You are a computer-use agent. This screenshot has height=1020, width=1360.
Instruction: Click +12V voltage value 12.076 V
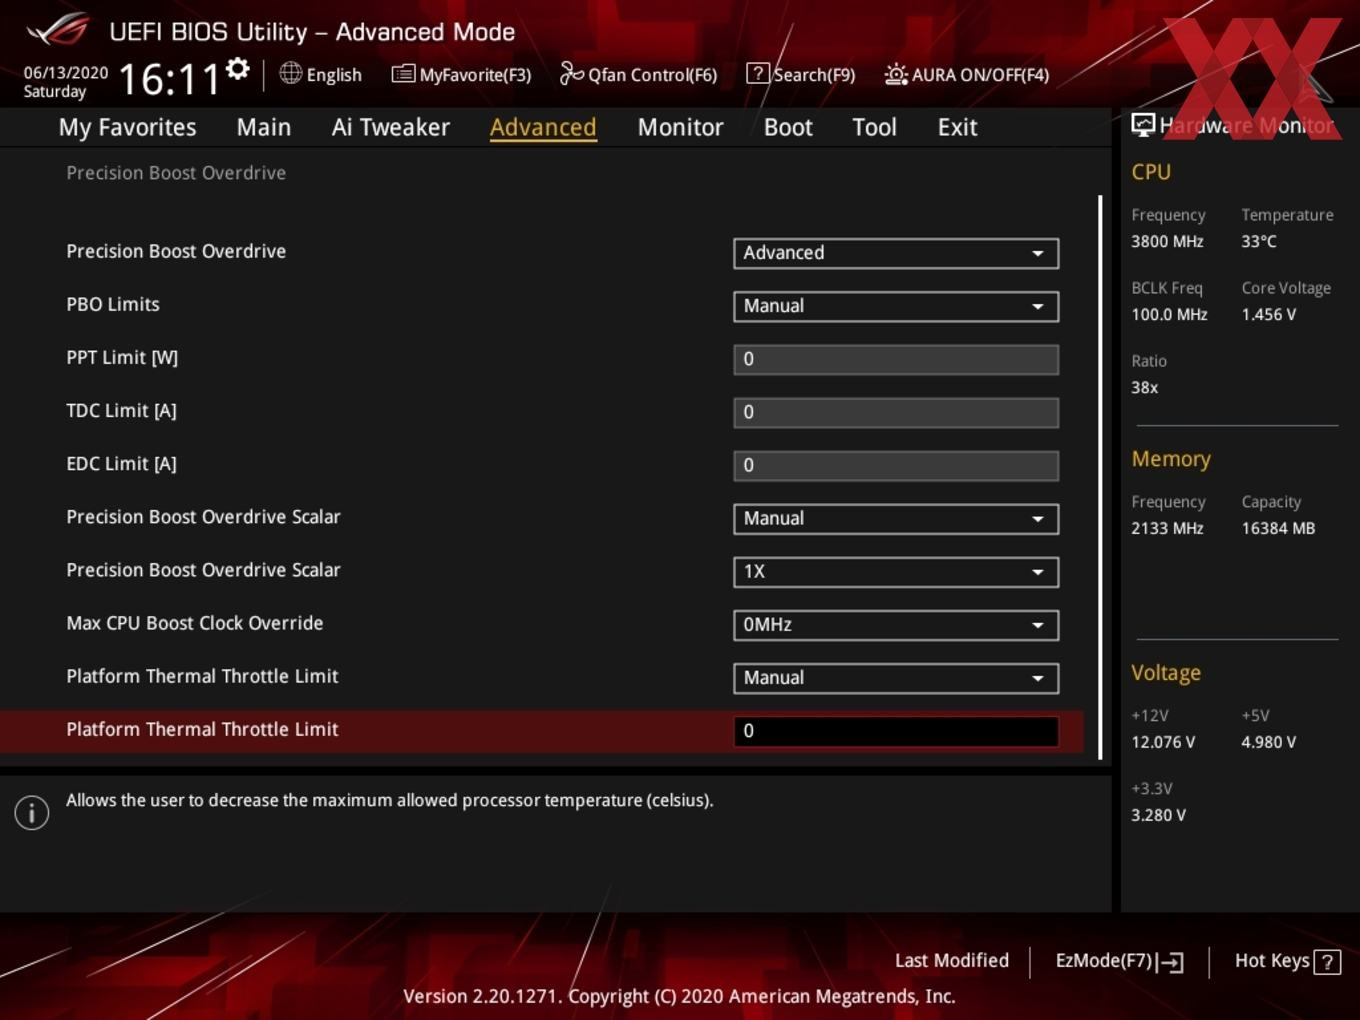(x=1163, y=742)
